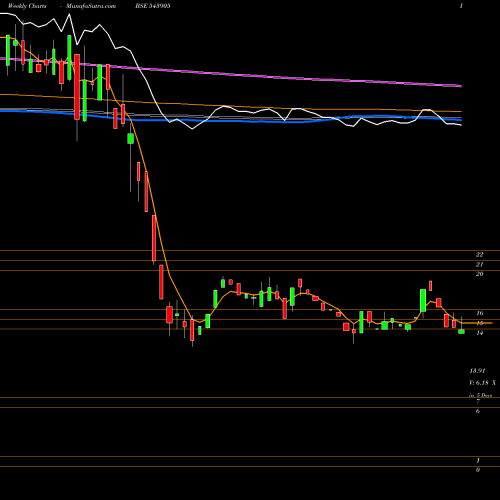Click the "V: 6.15 X" volume text
Screen dimensions: 500x500
click(x=483, y=383)
